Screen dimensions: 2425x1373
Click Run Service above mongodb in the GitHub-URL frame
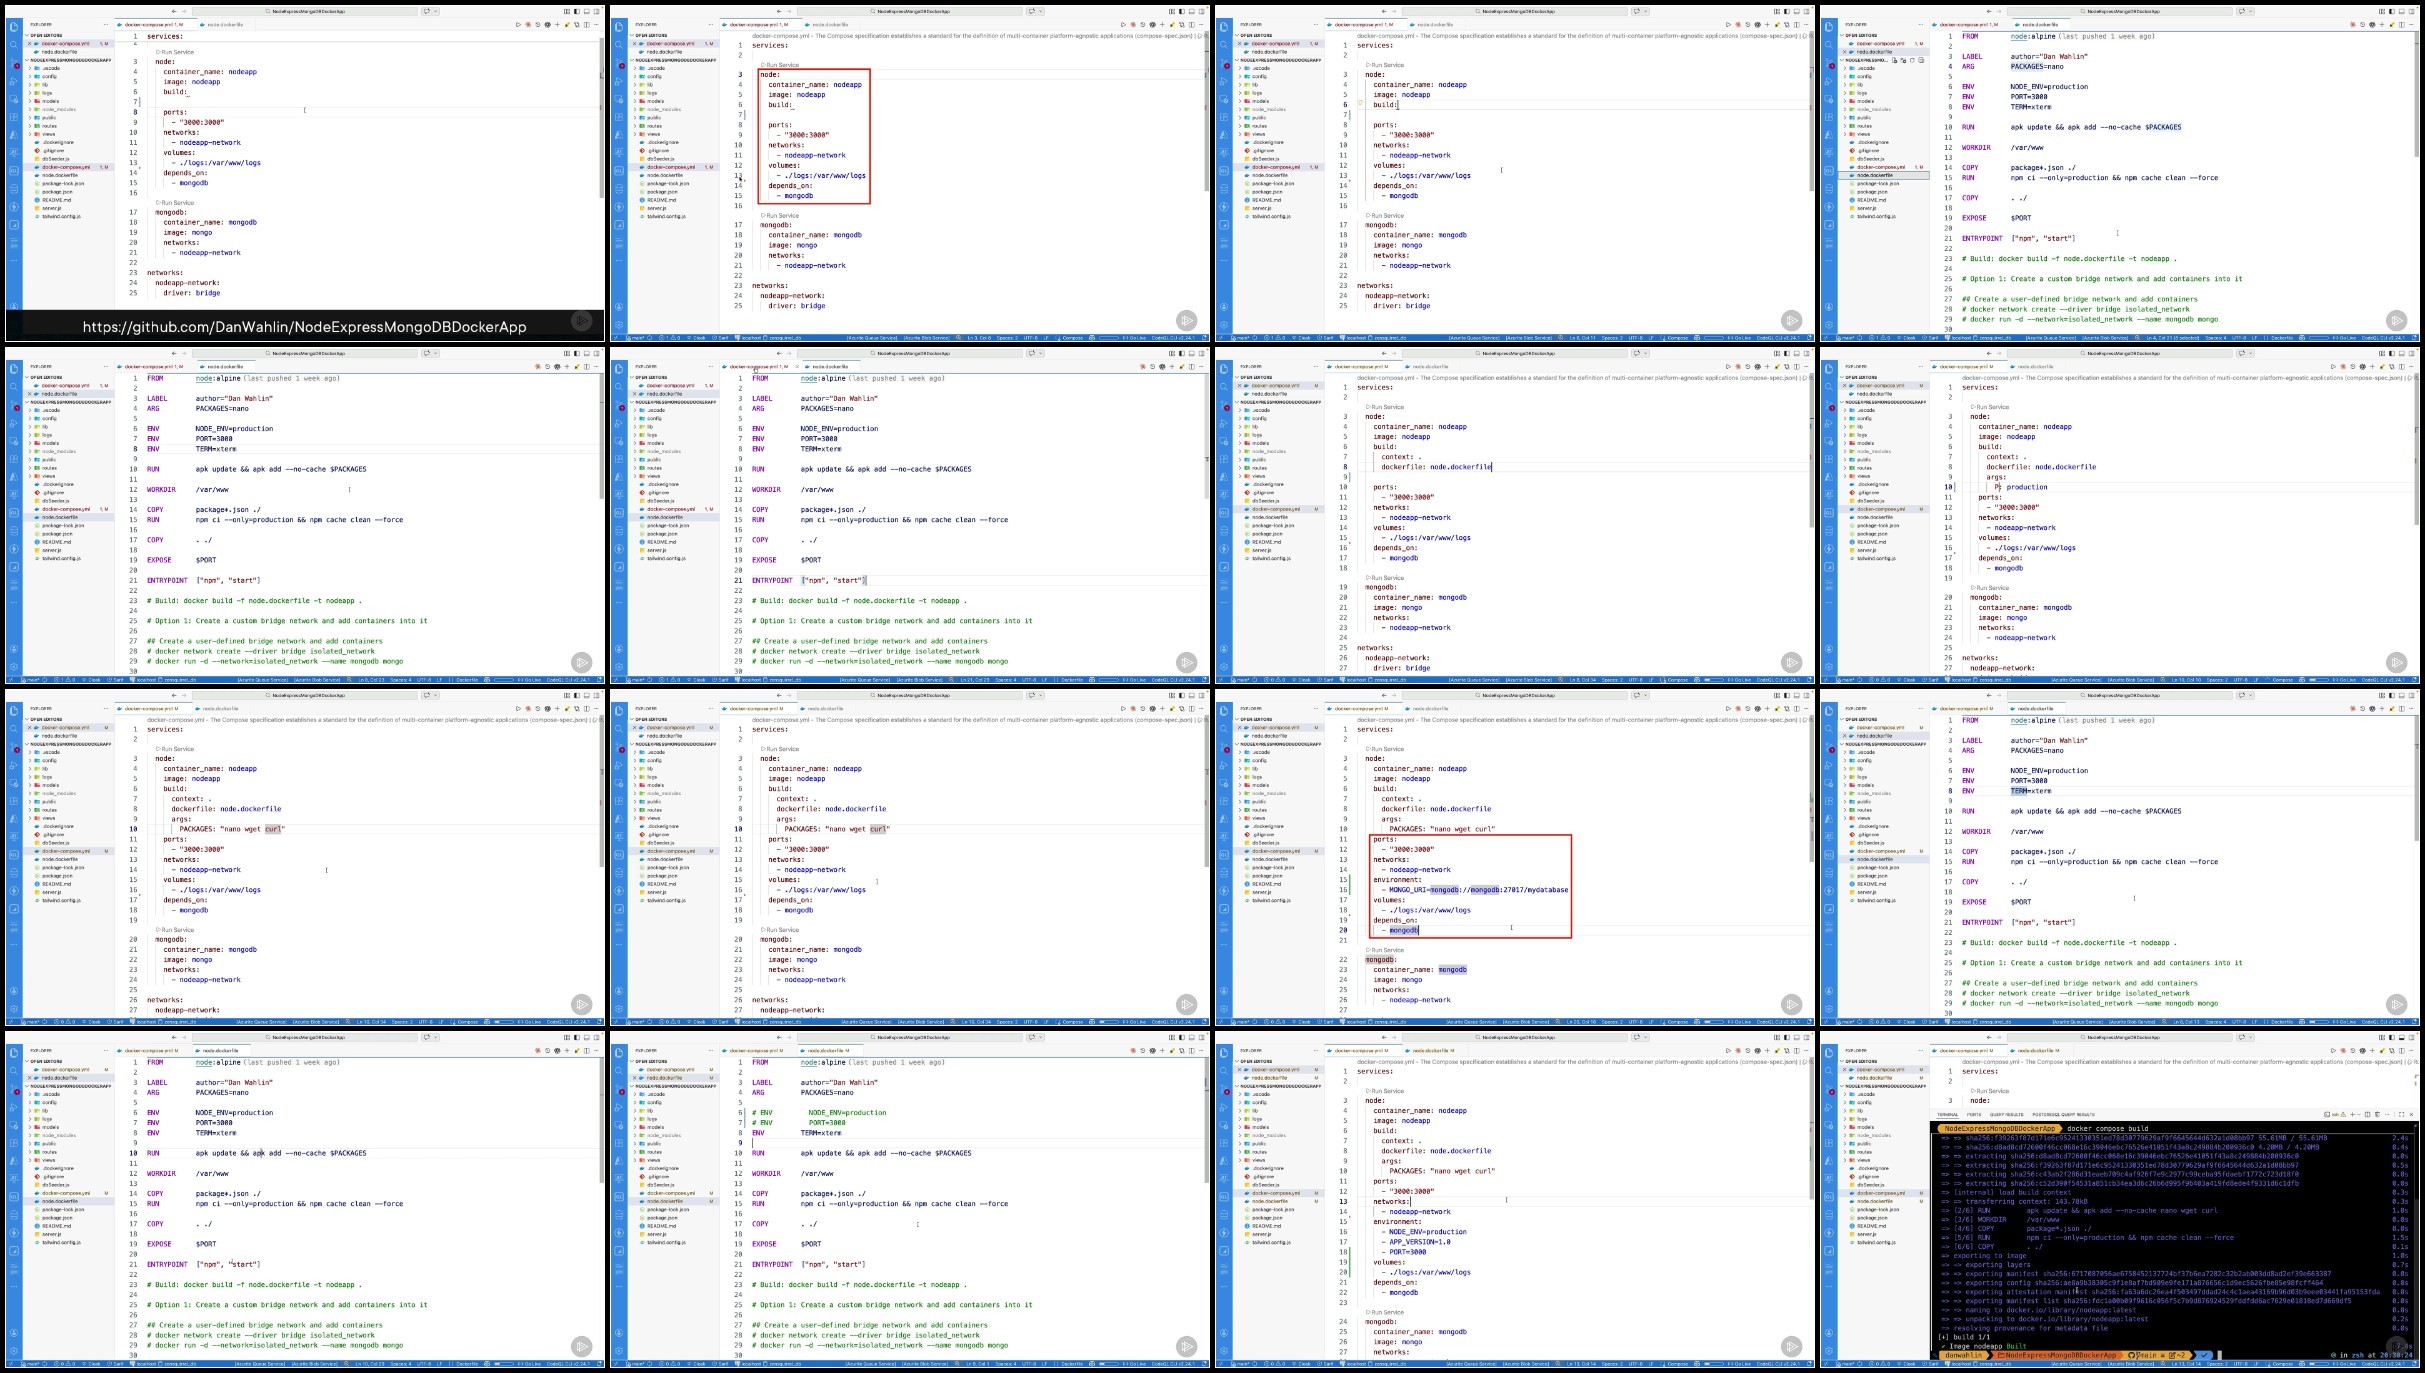coord(176,203)
